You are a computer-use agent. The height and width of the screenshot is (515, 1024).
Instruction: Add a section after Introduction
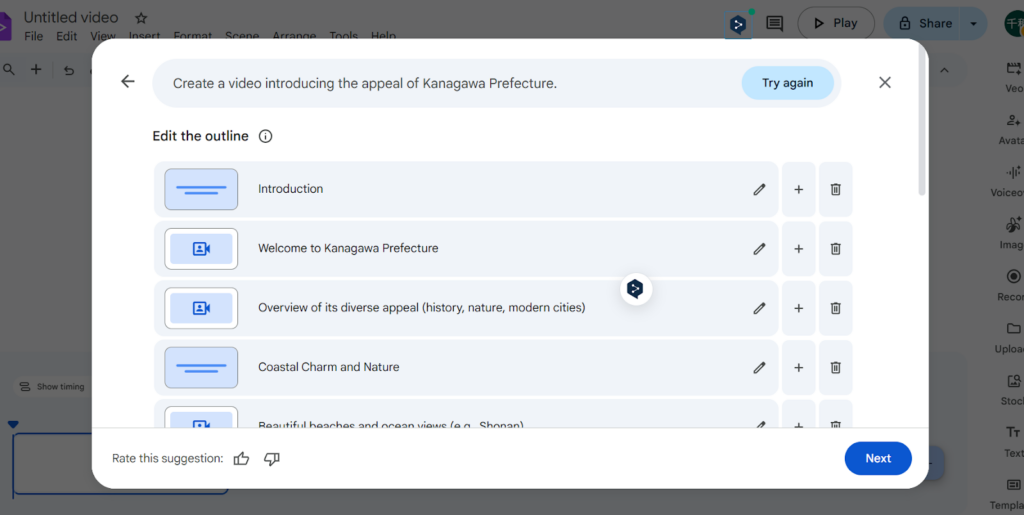coord(798,189)
